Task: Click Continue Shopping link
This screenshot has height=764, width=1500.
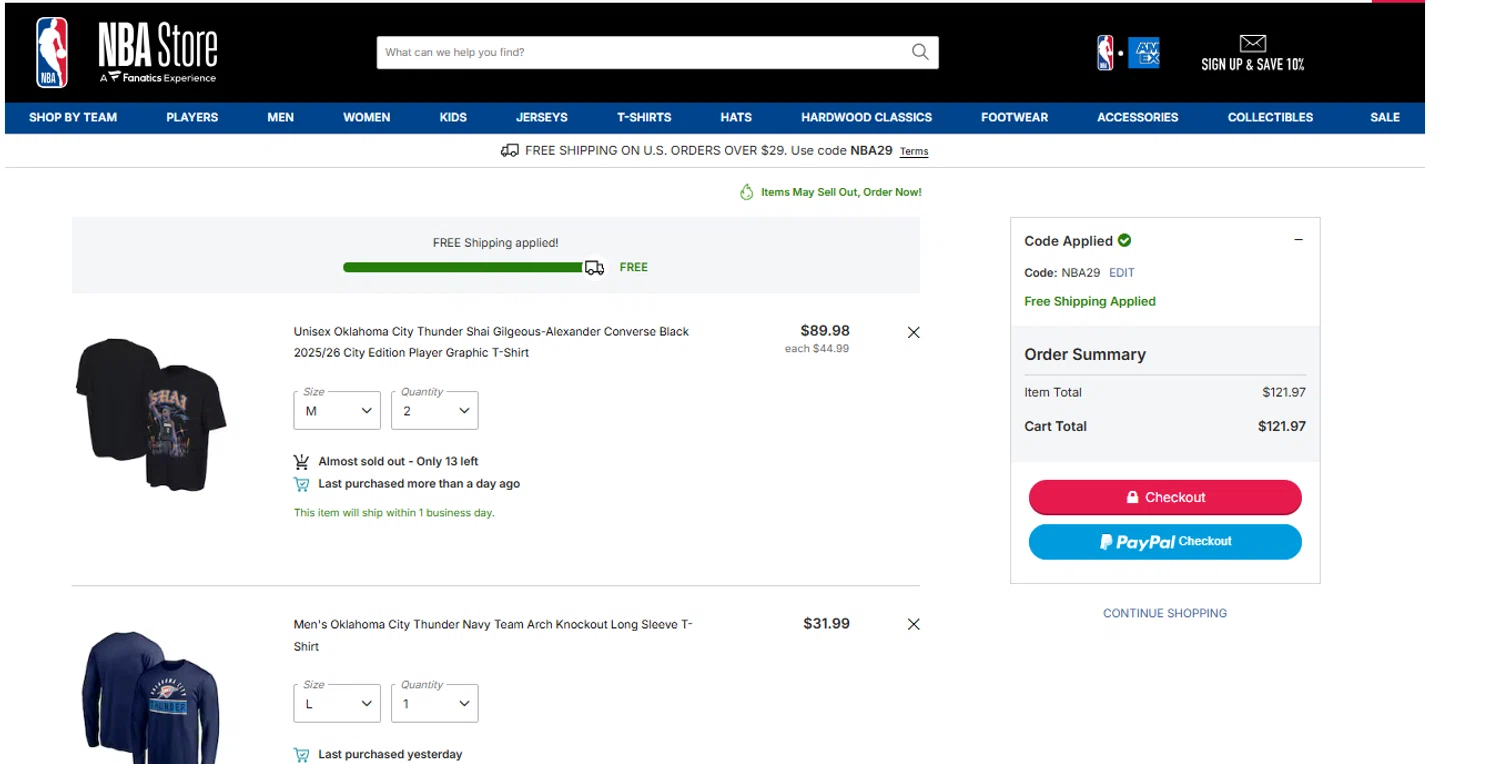Action: point(1165,613)
